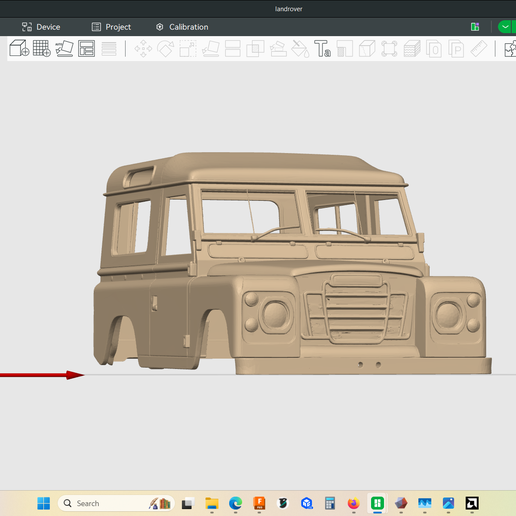Image resolution: width=516 pixels, height=516 pixels.
Task: Click the Add plate grid icon
Action: (x=42, y=49)
